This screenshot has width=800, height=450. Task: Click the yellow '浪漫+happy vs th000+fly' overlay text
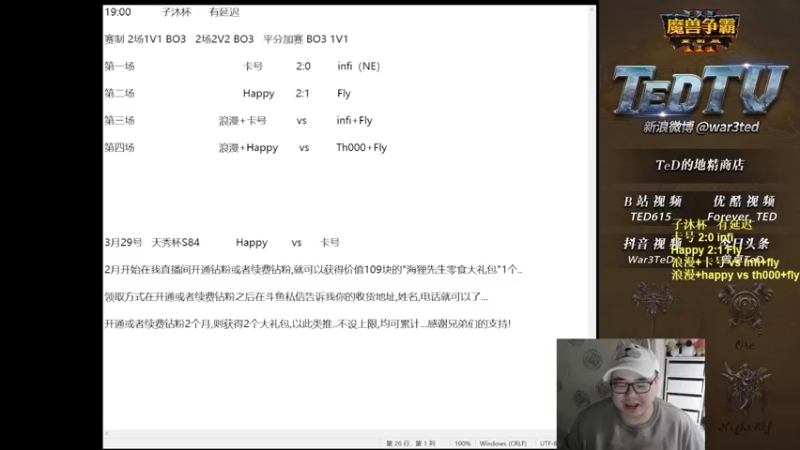pos(735,275)
